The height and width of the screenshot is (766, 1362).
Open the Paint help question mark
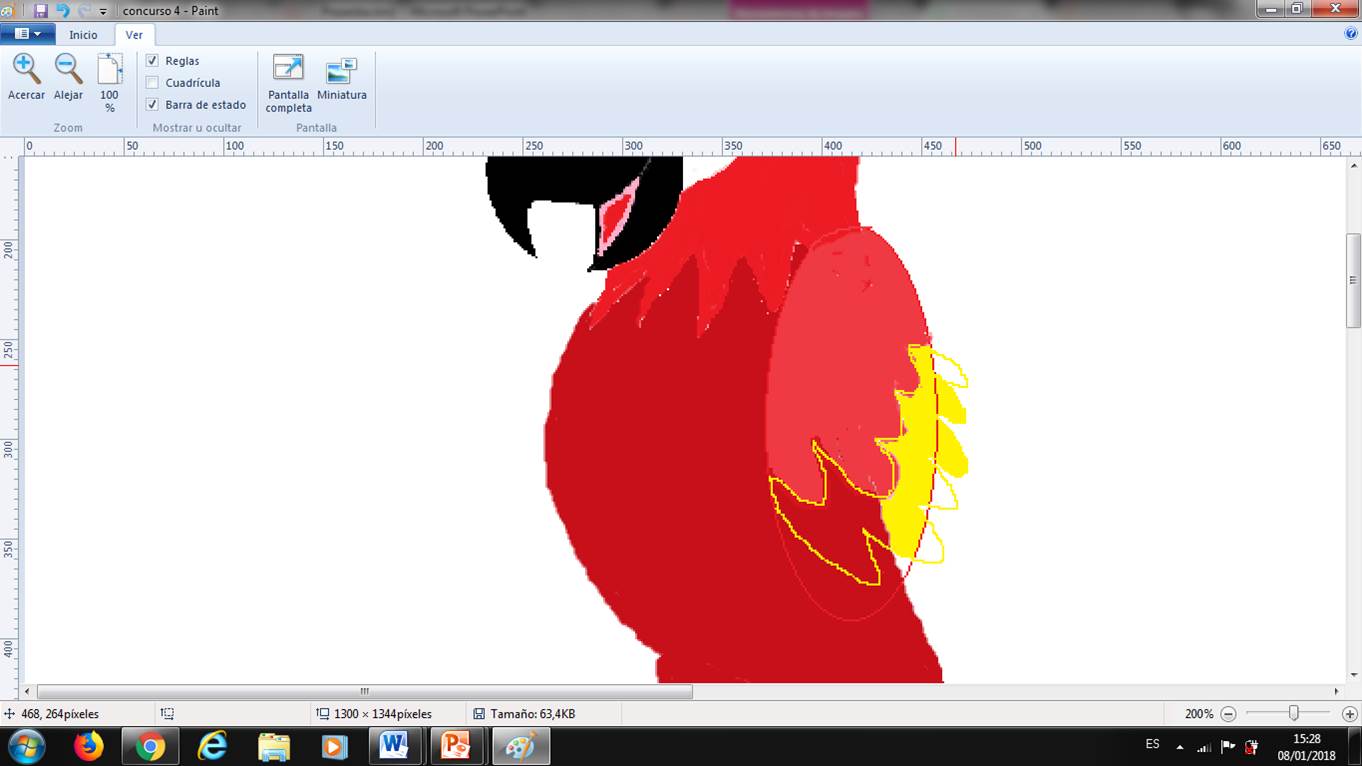[1351, 33]
